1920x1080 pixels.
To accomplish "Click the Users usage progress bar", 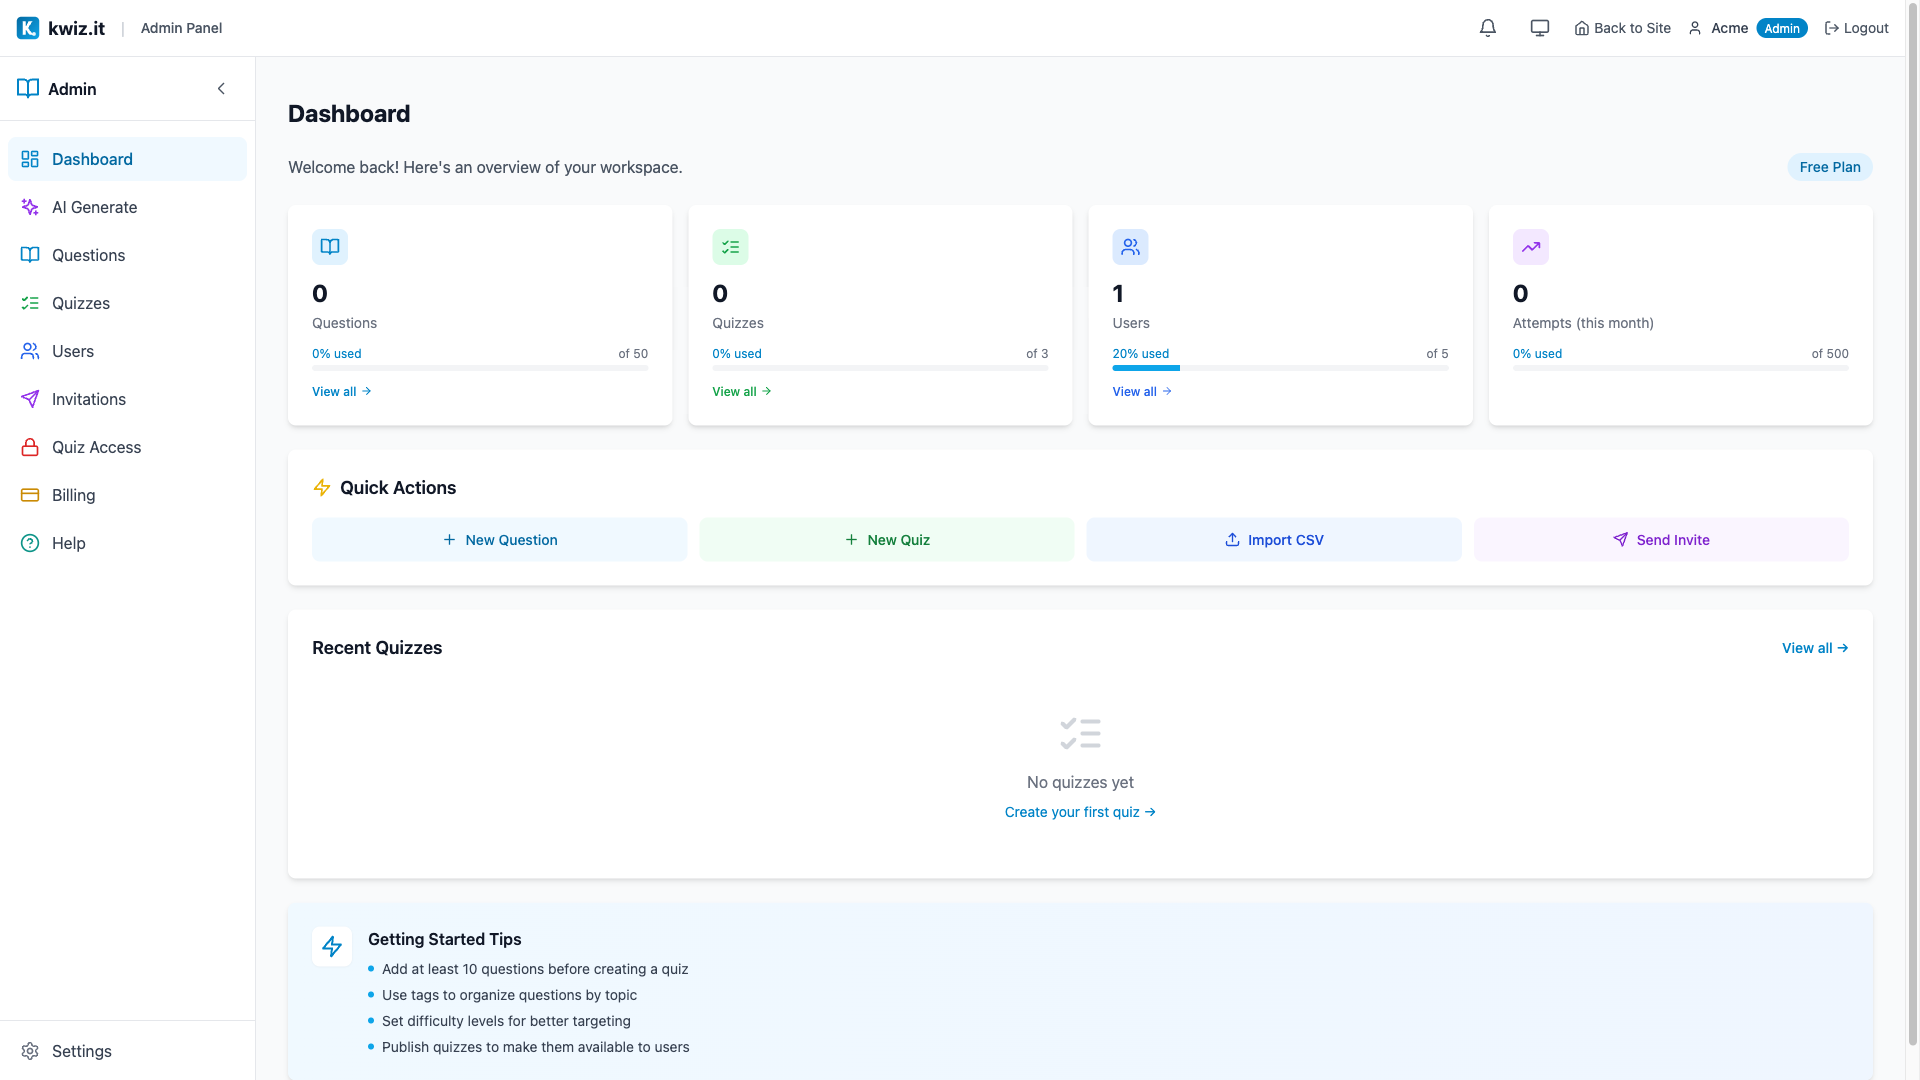I will pyautogui.click(x=1280, y=368).
